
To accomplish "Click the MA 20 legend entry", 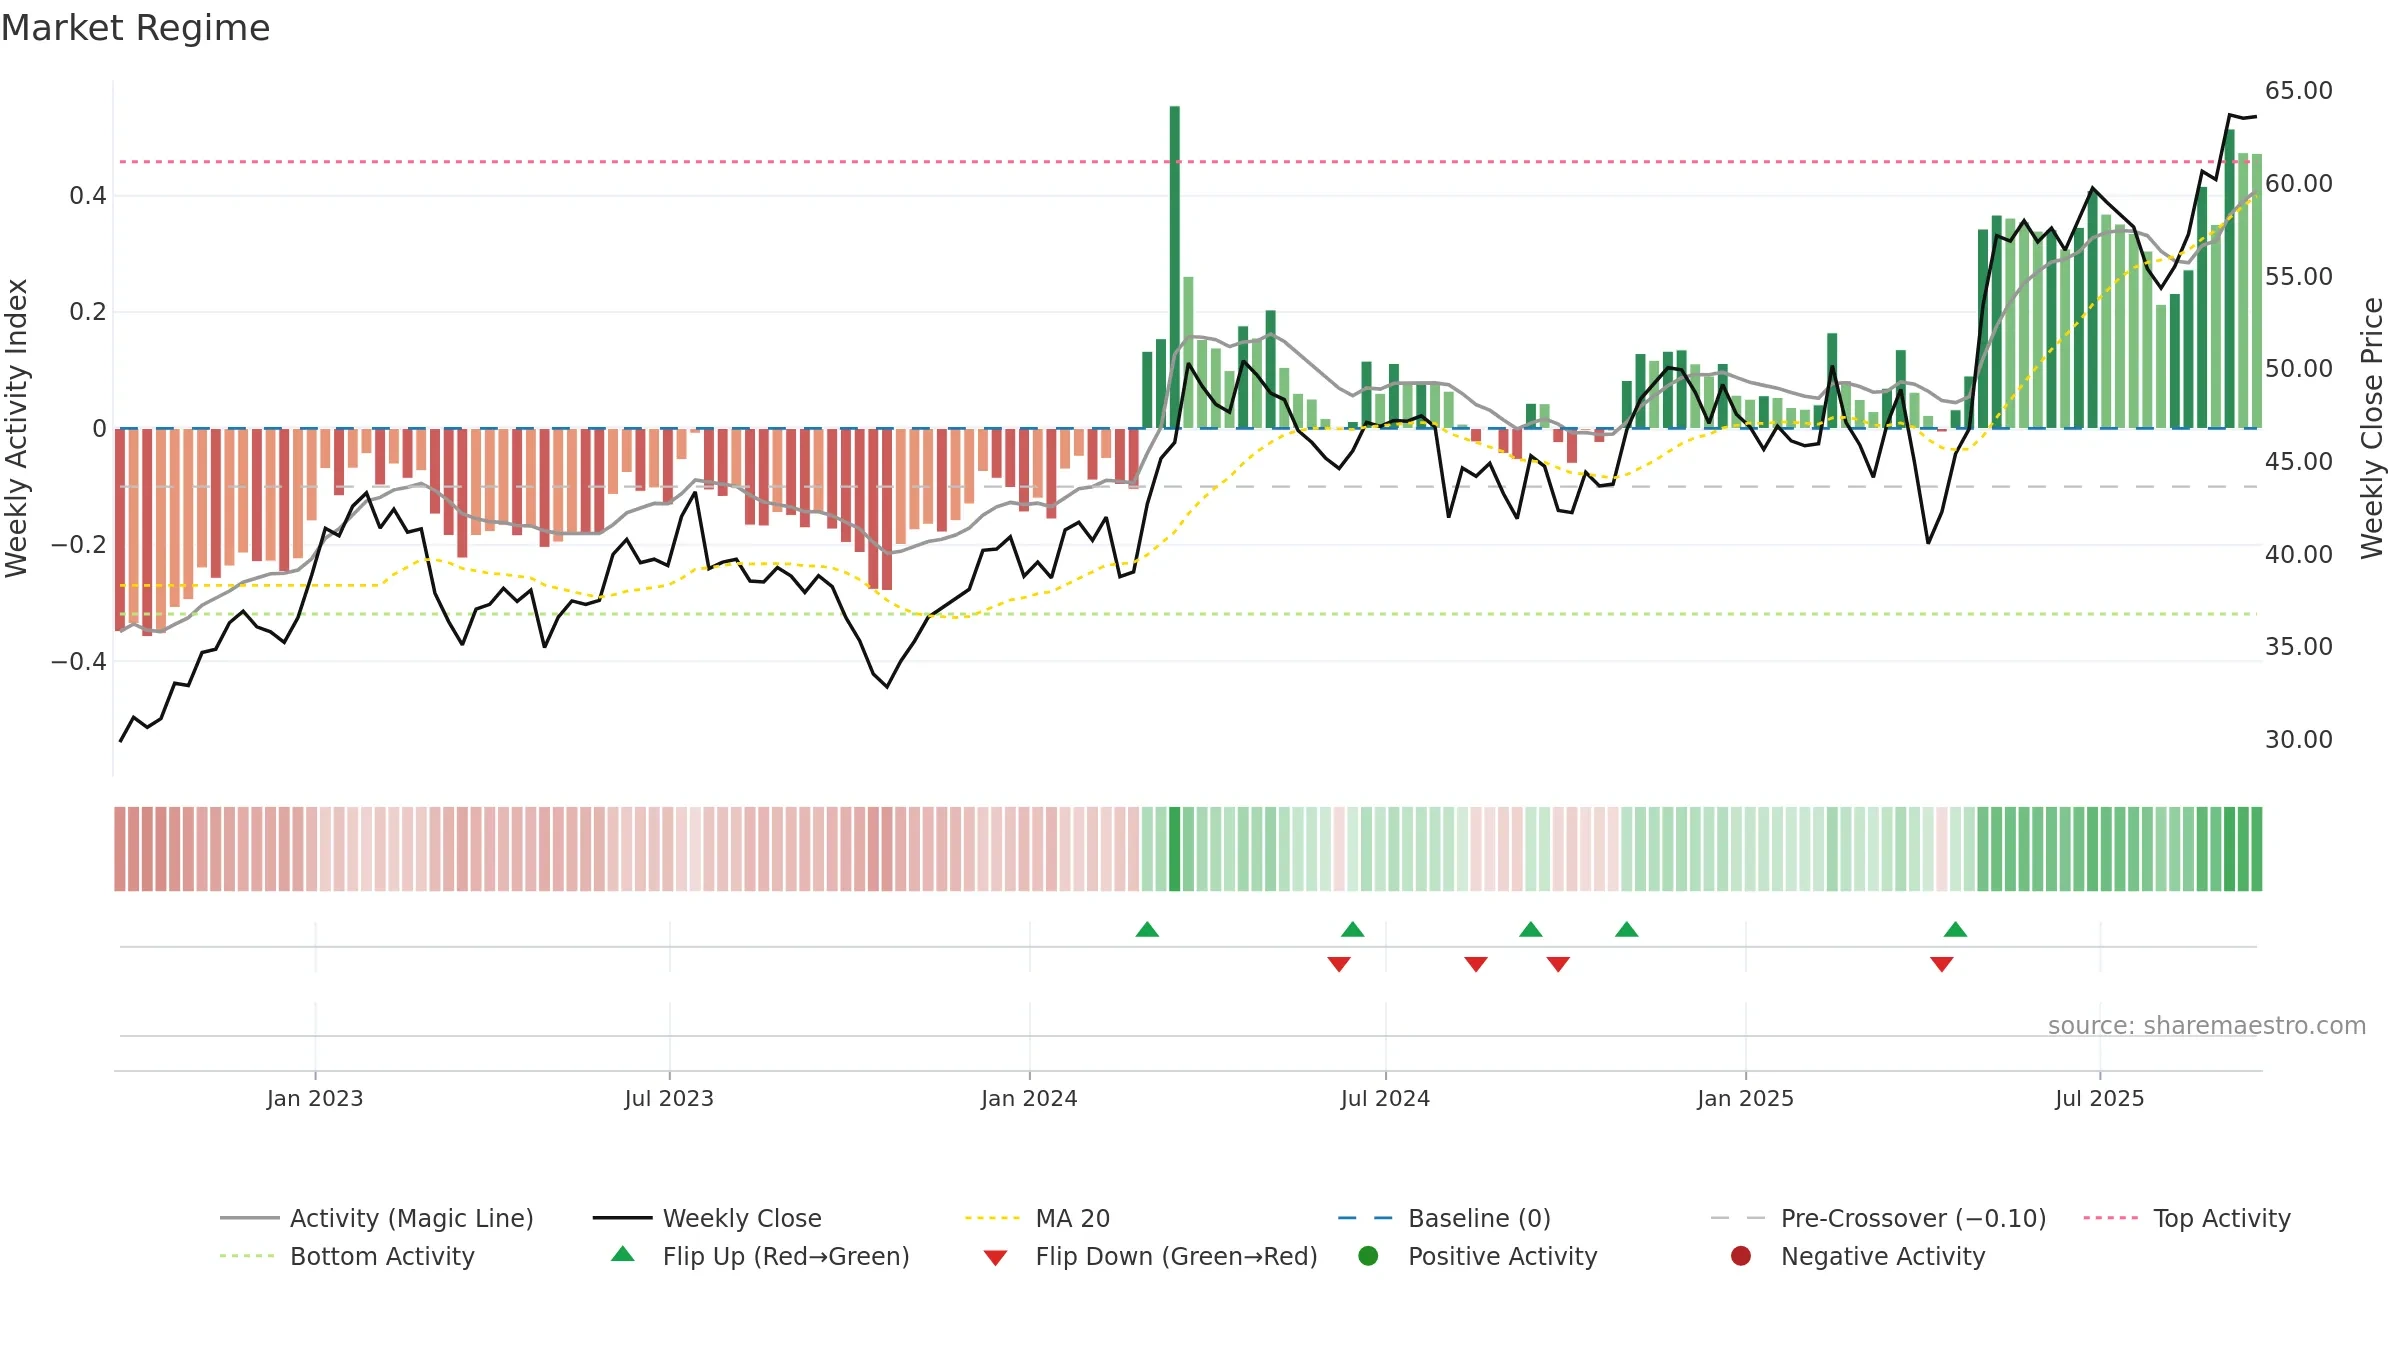I will 1037,1218.
